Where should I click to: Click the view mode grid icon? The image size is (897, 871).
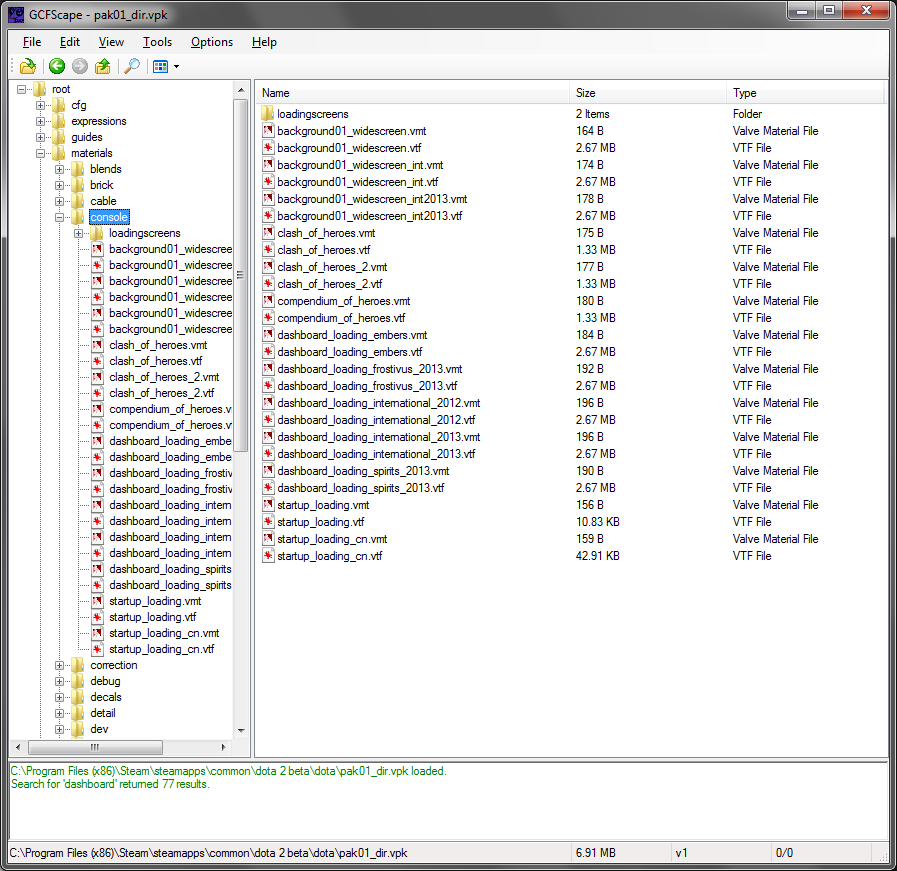point(161,66)
